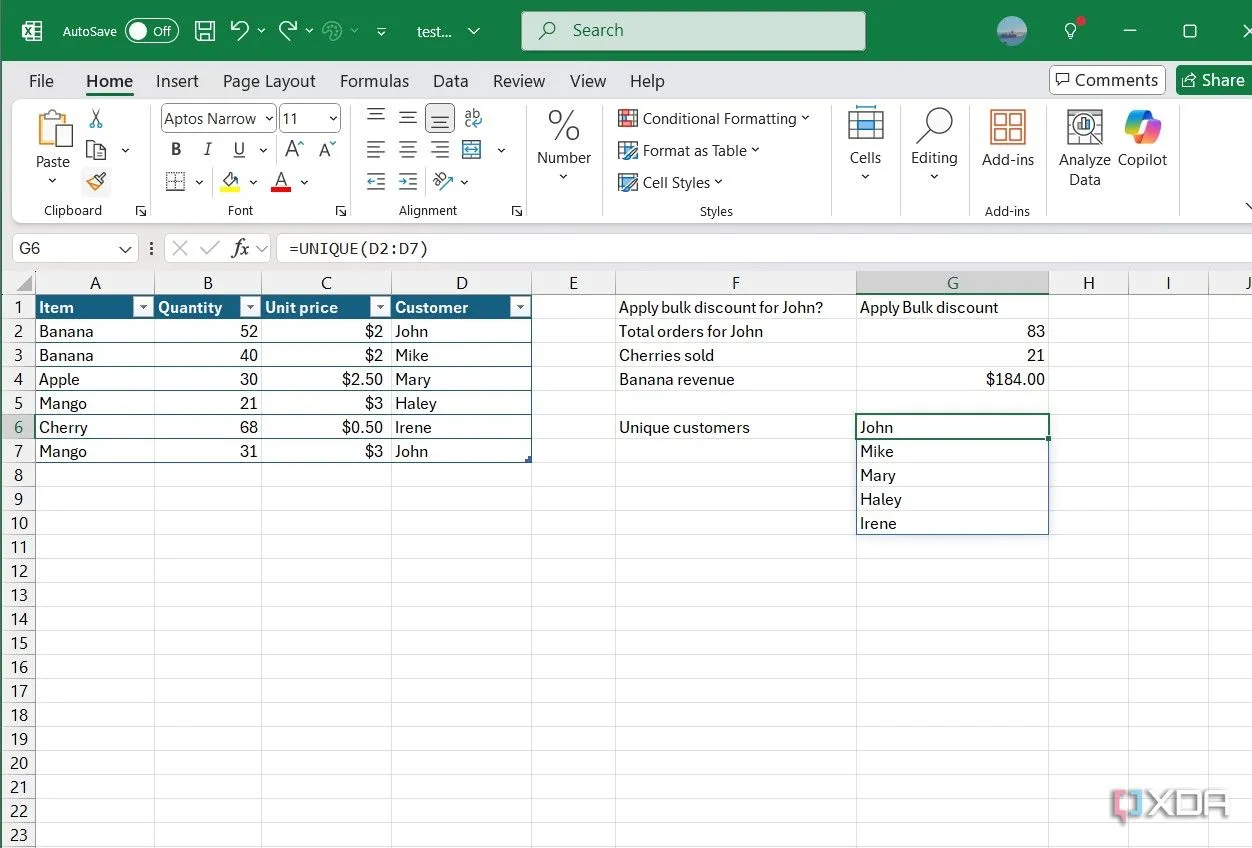Image resolution: width=1252 pixels, height=848 pixels.
Task: Click the Add-ins icon
Action: click(1008, 139)
